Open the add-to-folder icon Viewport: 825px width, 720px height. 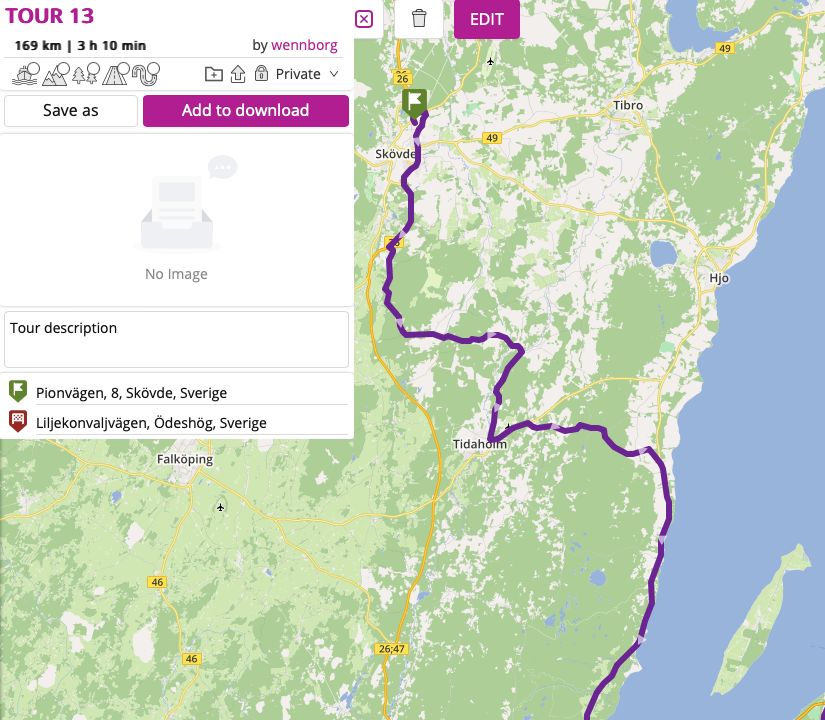[213, 73]
